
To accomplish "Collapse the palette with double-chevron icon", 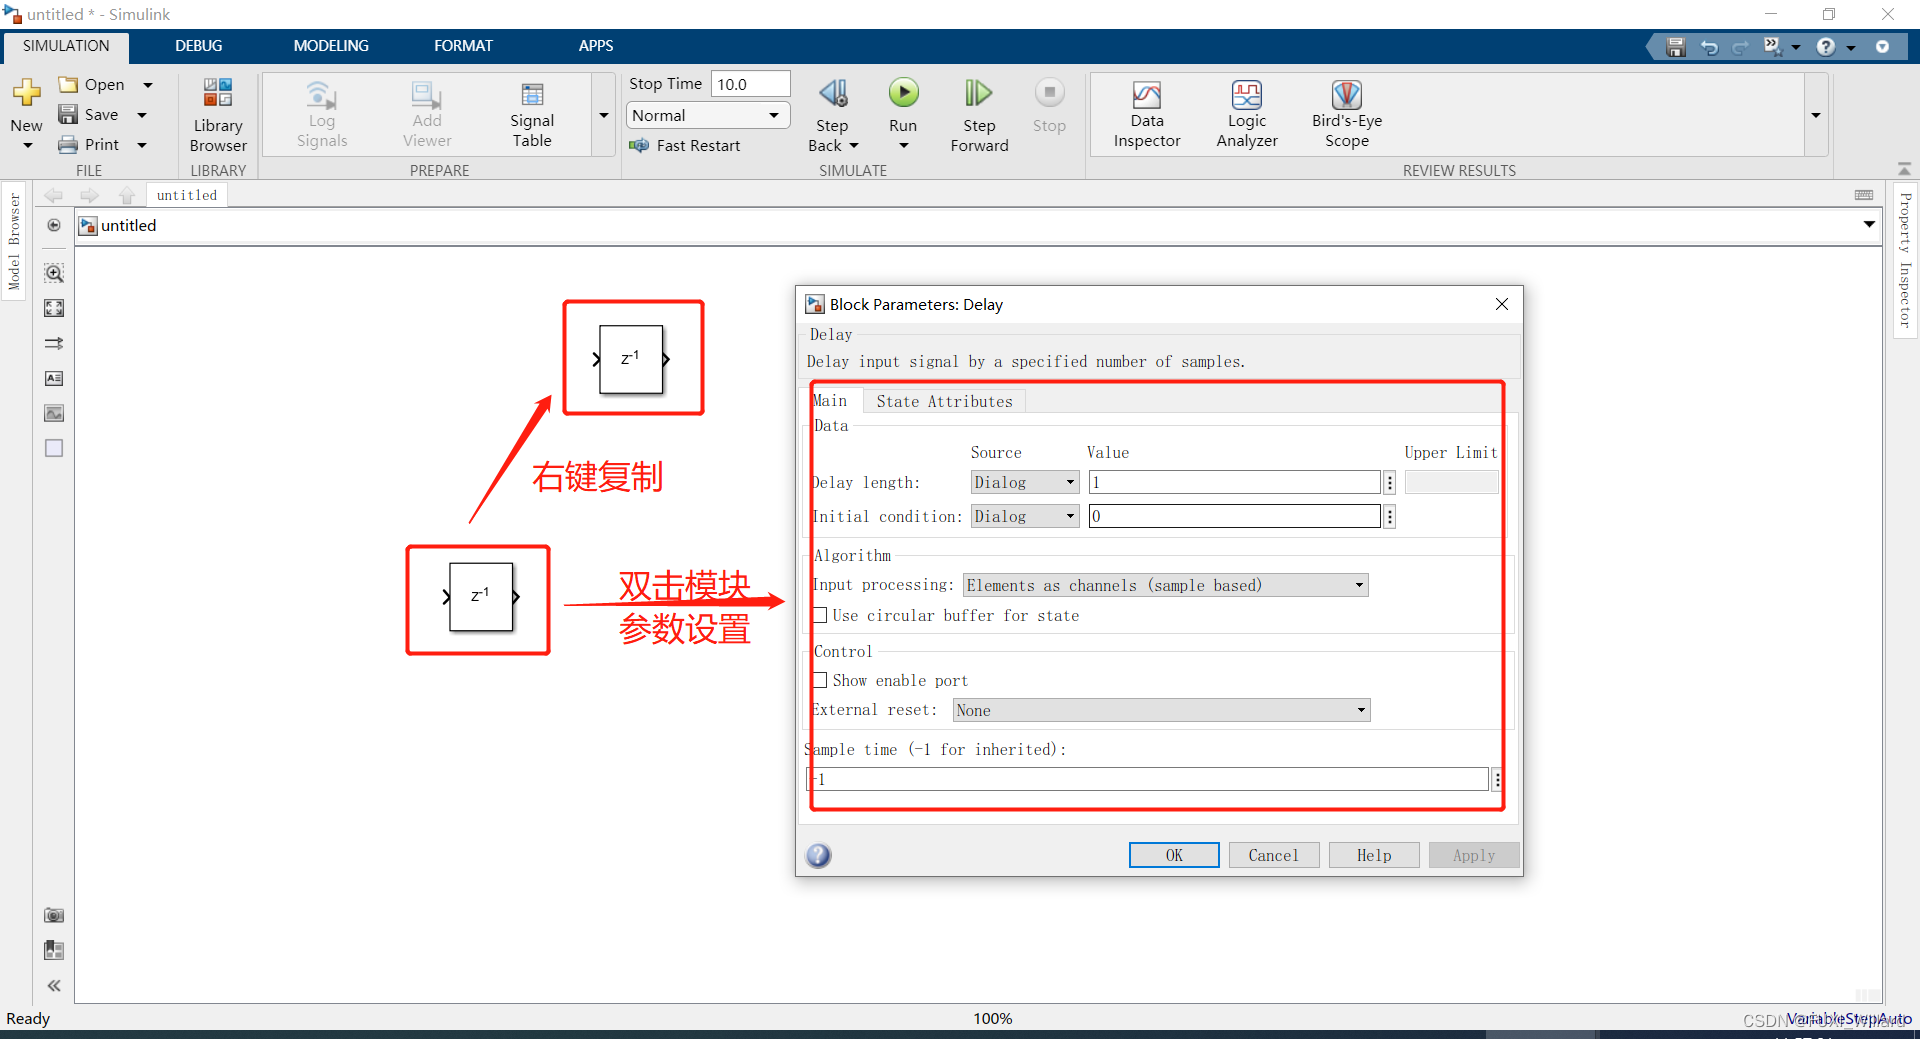I will tap(54, 986).
